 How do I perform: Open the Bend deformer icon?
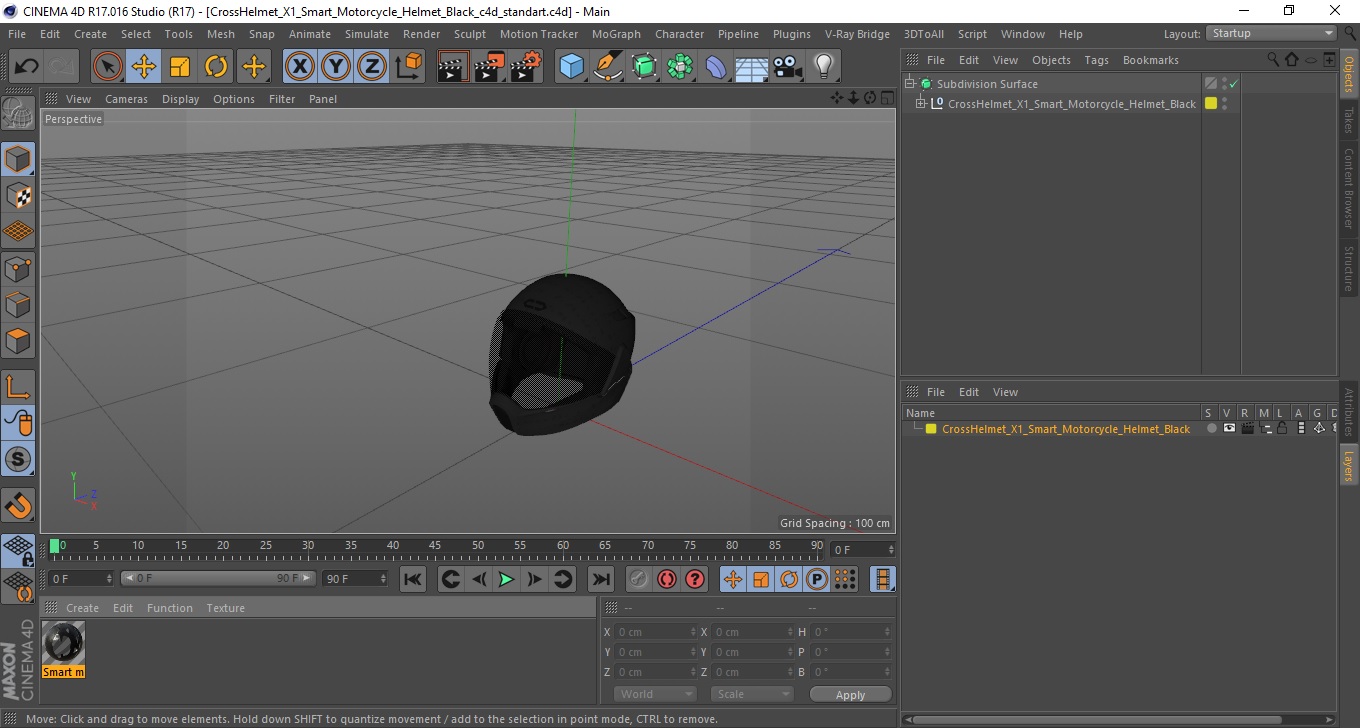coord(716,67)
